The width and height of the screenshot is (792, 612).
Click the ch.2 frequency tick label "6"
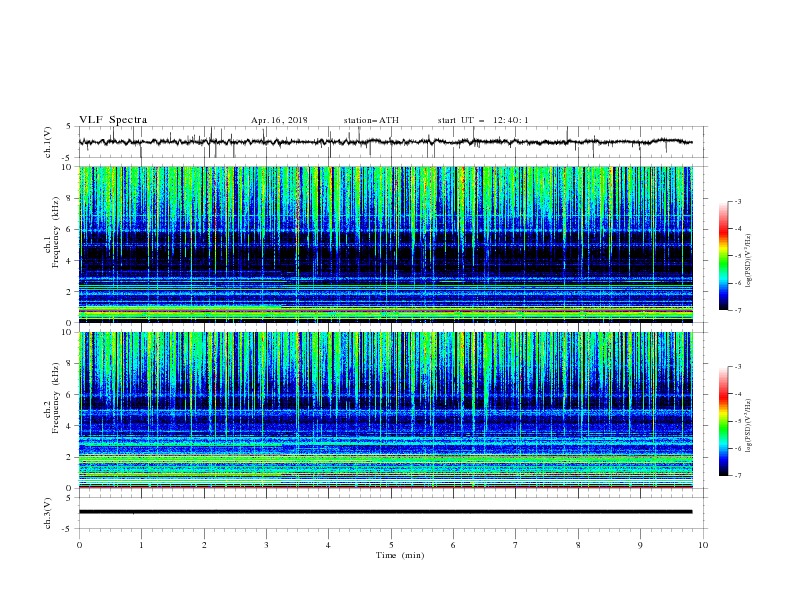[70, 395]
